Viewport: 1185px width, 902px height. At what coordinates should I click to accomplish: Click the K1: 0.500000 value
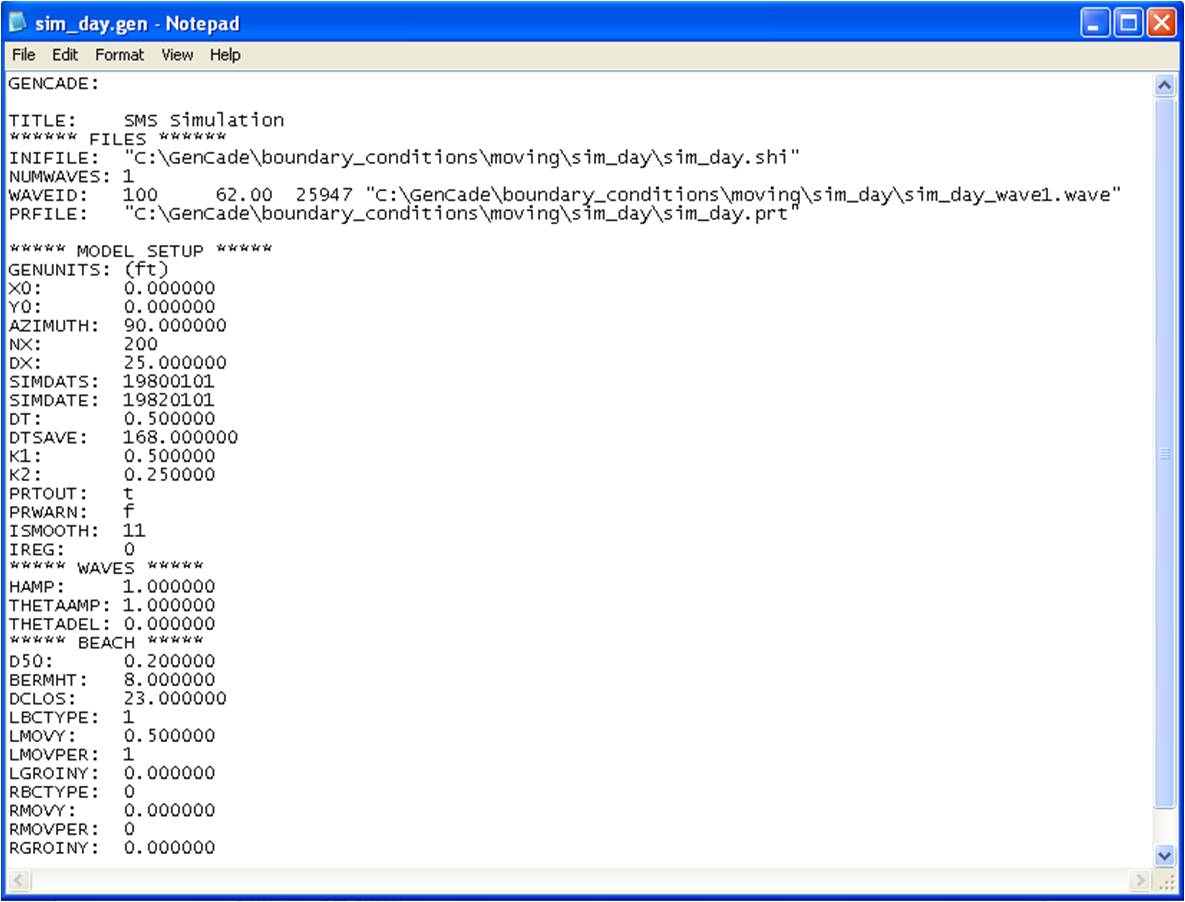pos(169,456)
